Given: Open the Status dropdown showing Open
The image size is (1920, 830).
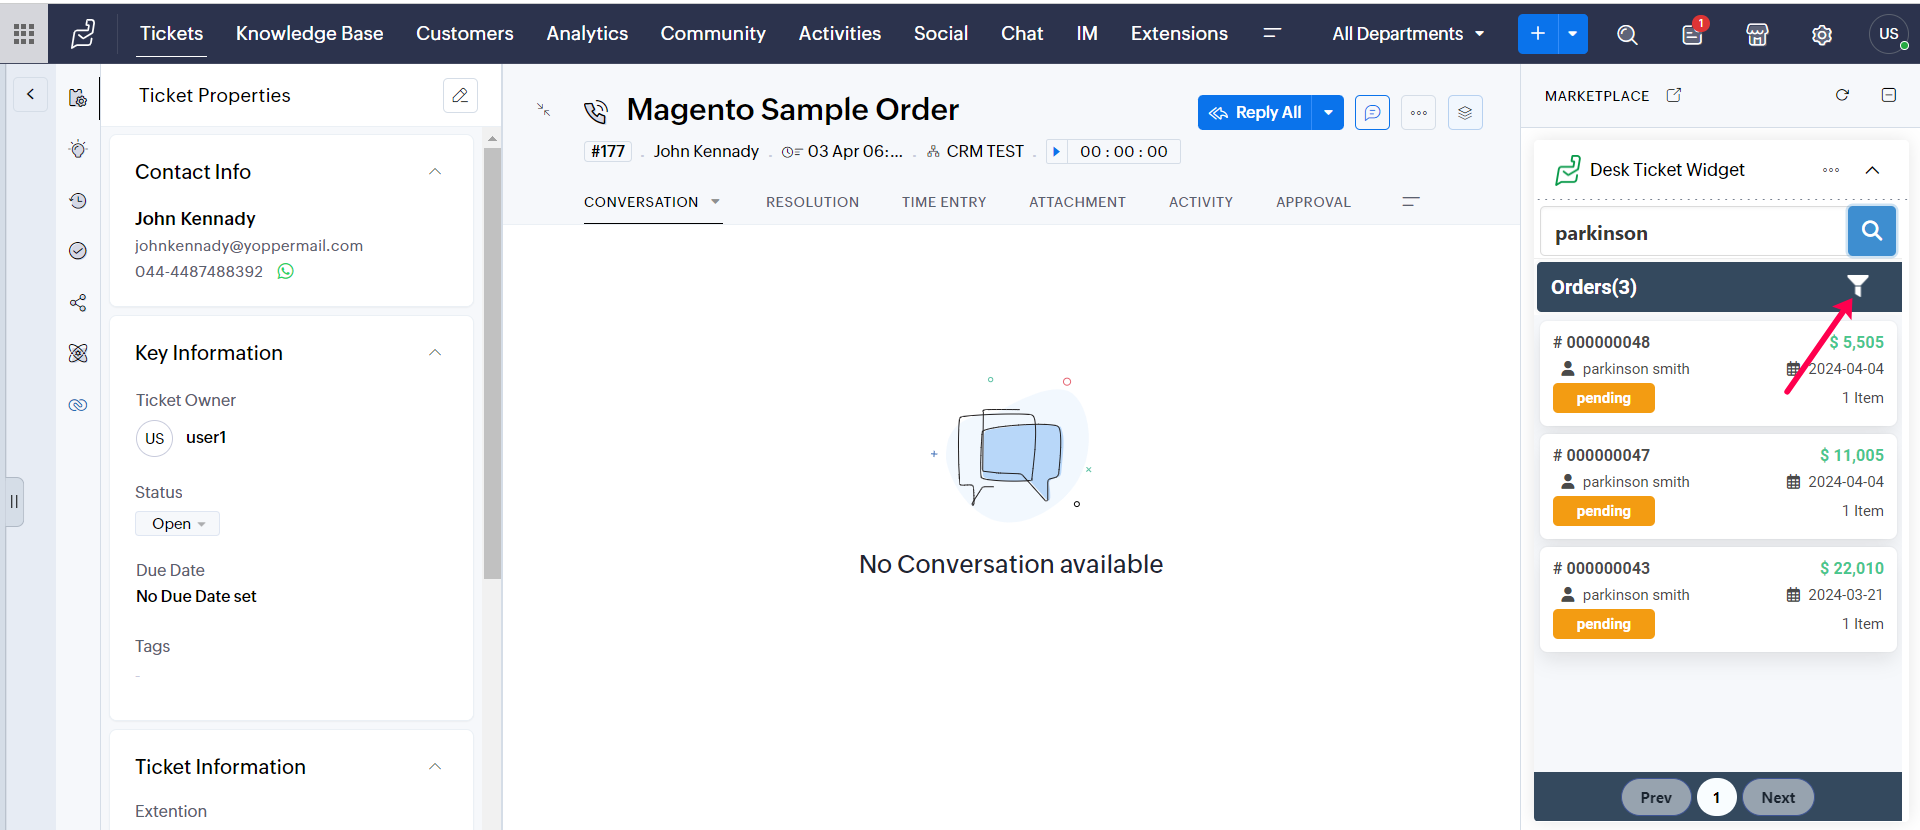Looking at the screenshot, I should (178, 524).
